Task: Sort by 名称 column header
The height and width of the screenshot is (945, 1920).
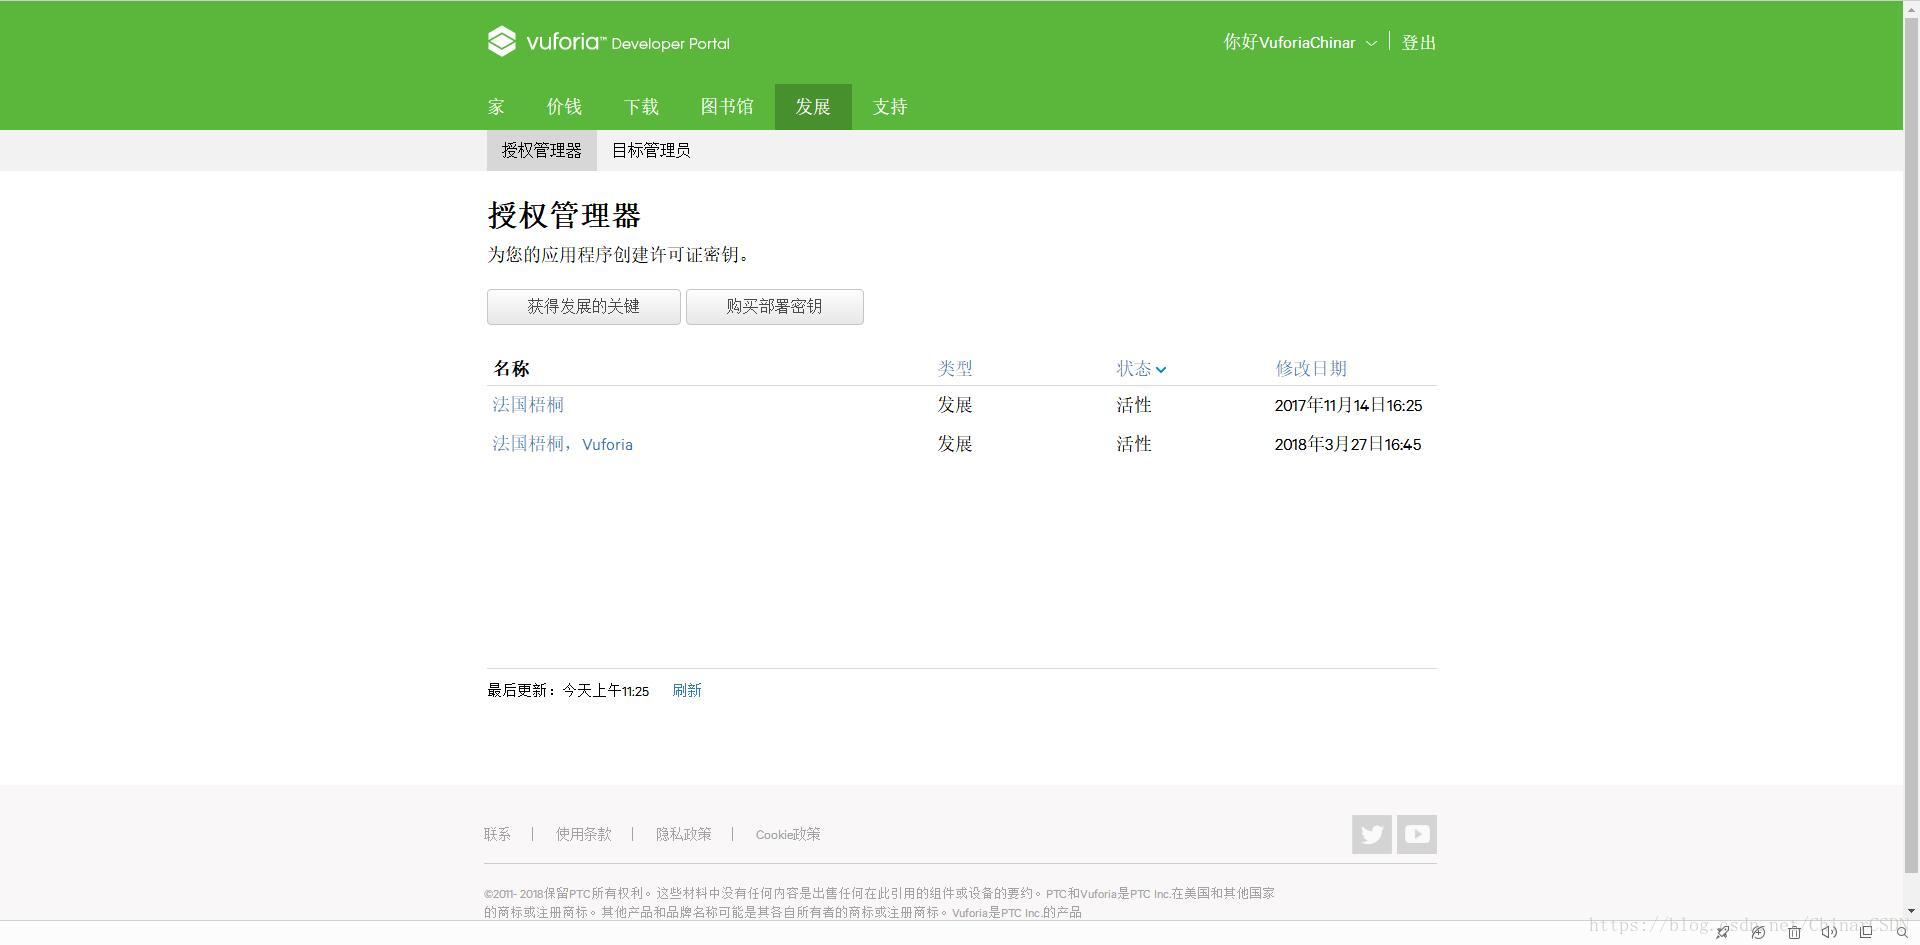Action: click(x=511, y=368)
